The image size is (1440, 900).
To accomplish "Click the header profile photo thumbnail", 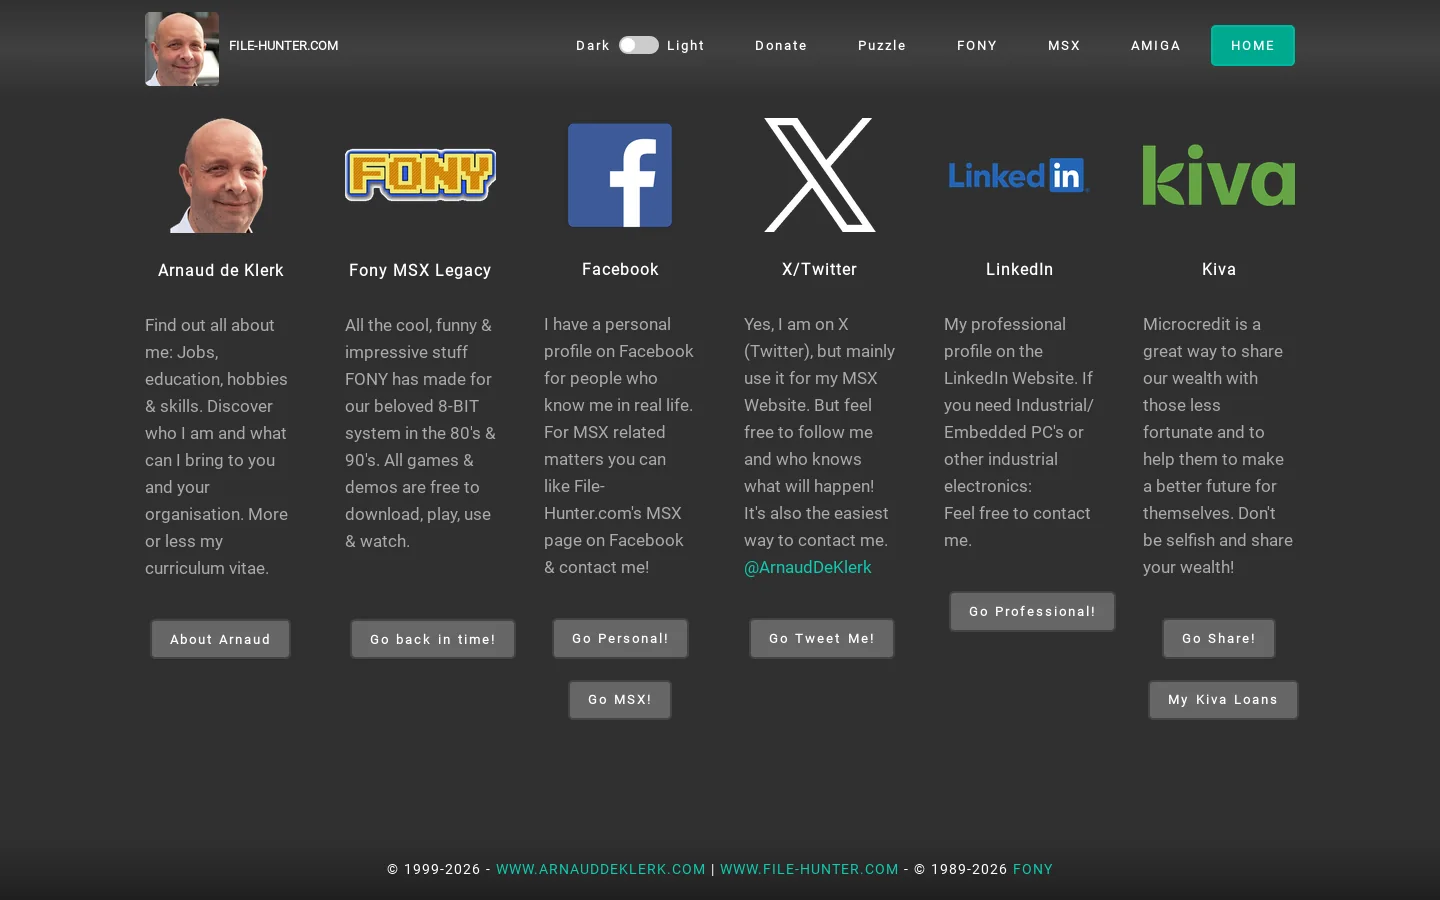I will point(182,49).
